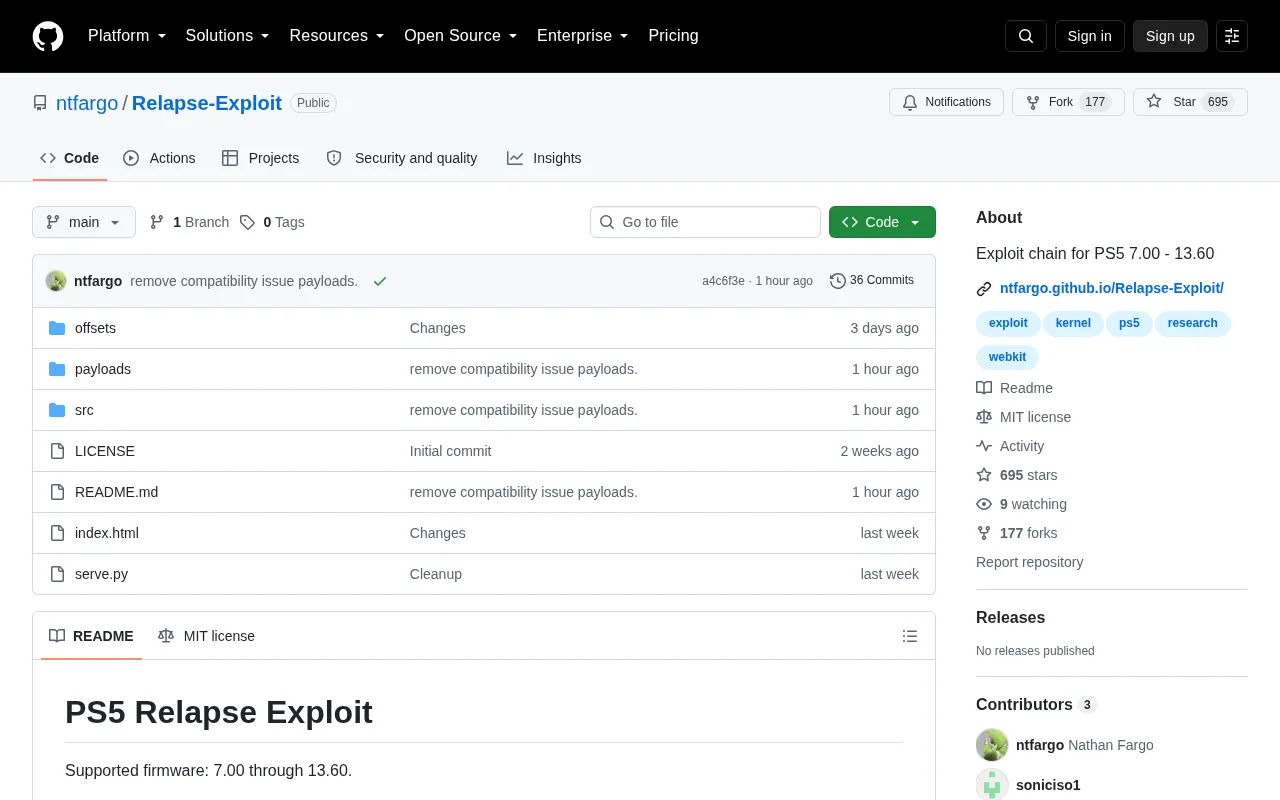Viewport: 1280px width, 800px height.
Task: View commit history clock icon
Action: (x=838, y=281)
